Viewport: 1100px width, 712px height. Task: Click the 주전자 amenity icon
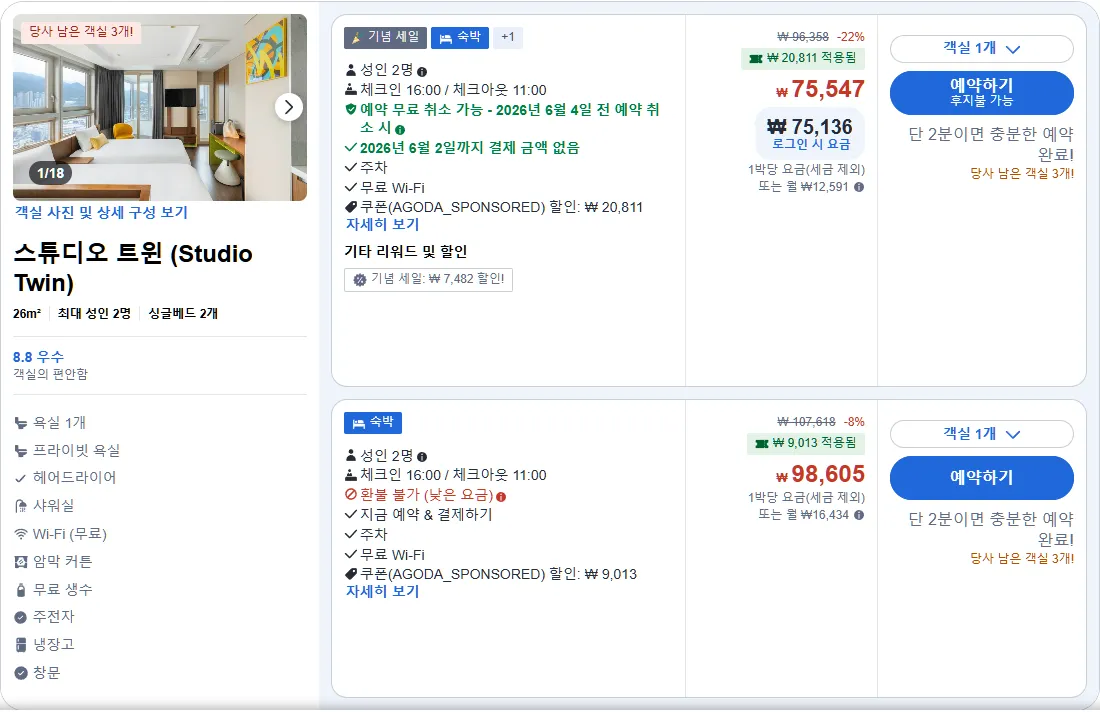(21, 617)
